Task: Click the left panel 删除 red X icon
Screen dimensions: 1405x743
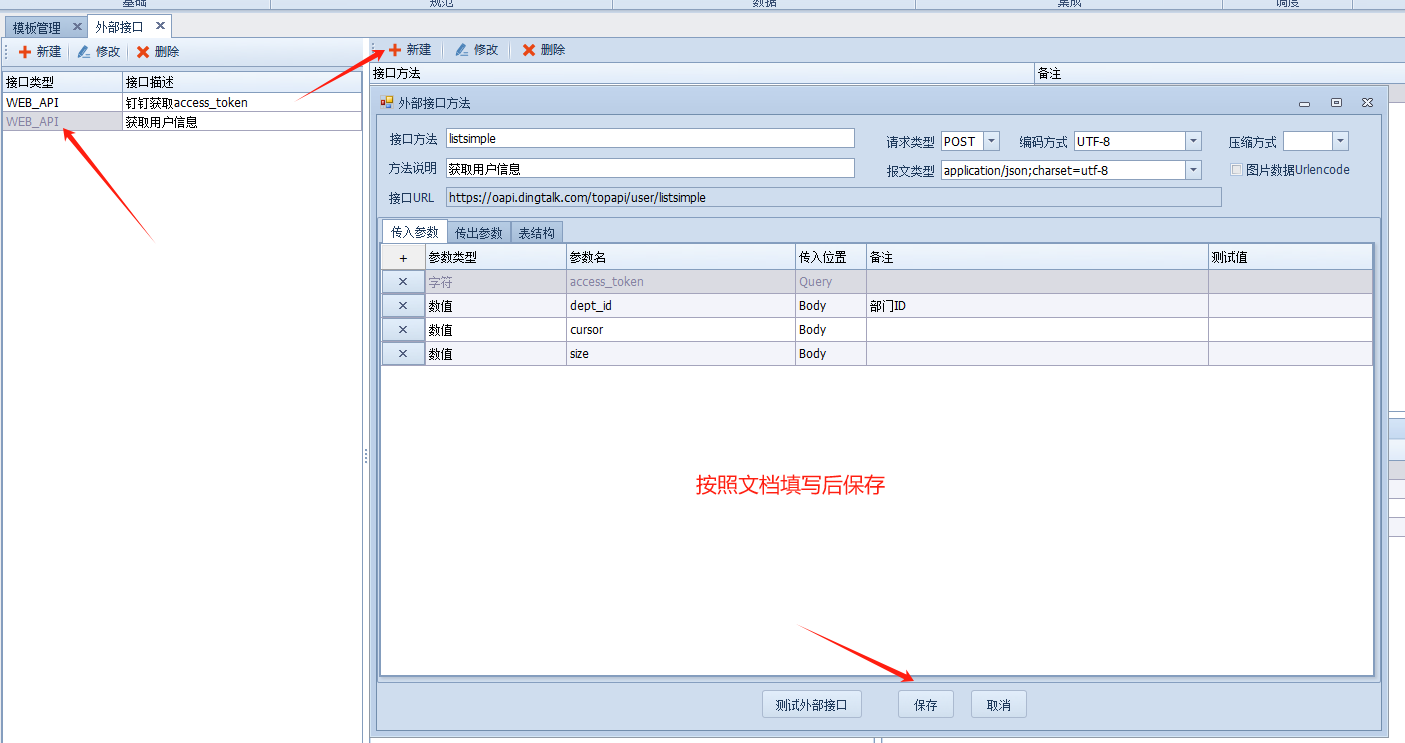Action: (143, 52)
